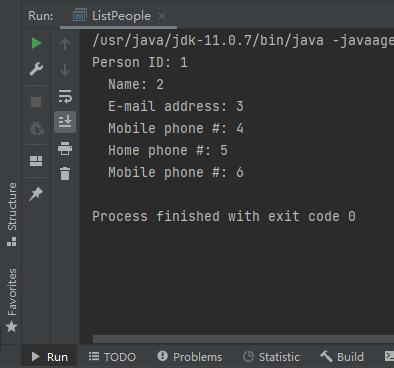Image resolution: width=394 pixels, height=368 pixels.
Task: Click the up arrow stack trace icon
Action: (65, 44)
